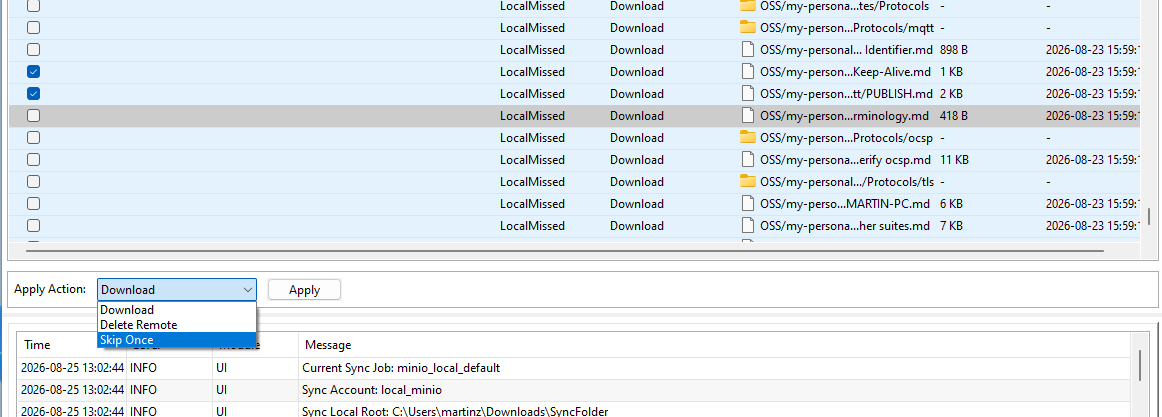Choose Delete Remote from the Apply Action list
This screenshot has height=417, width=1162.
(x=177, y=324)
